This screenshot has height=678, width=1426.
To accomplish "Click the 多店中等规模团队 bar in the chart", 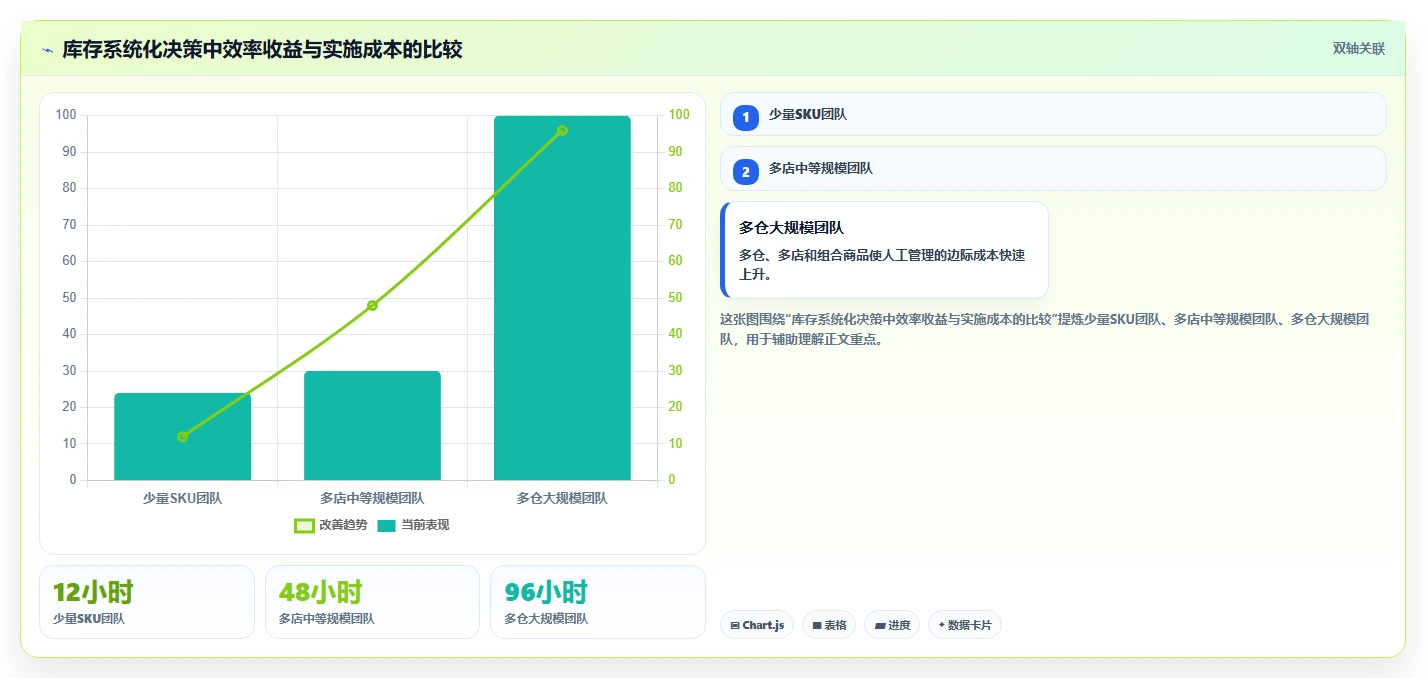I will pyautogui.click(x=372, y=425).
